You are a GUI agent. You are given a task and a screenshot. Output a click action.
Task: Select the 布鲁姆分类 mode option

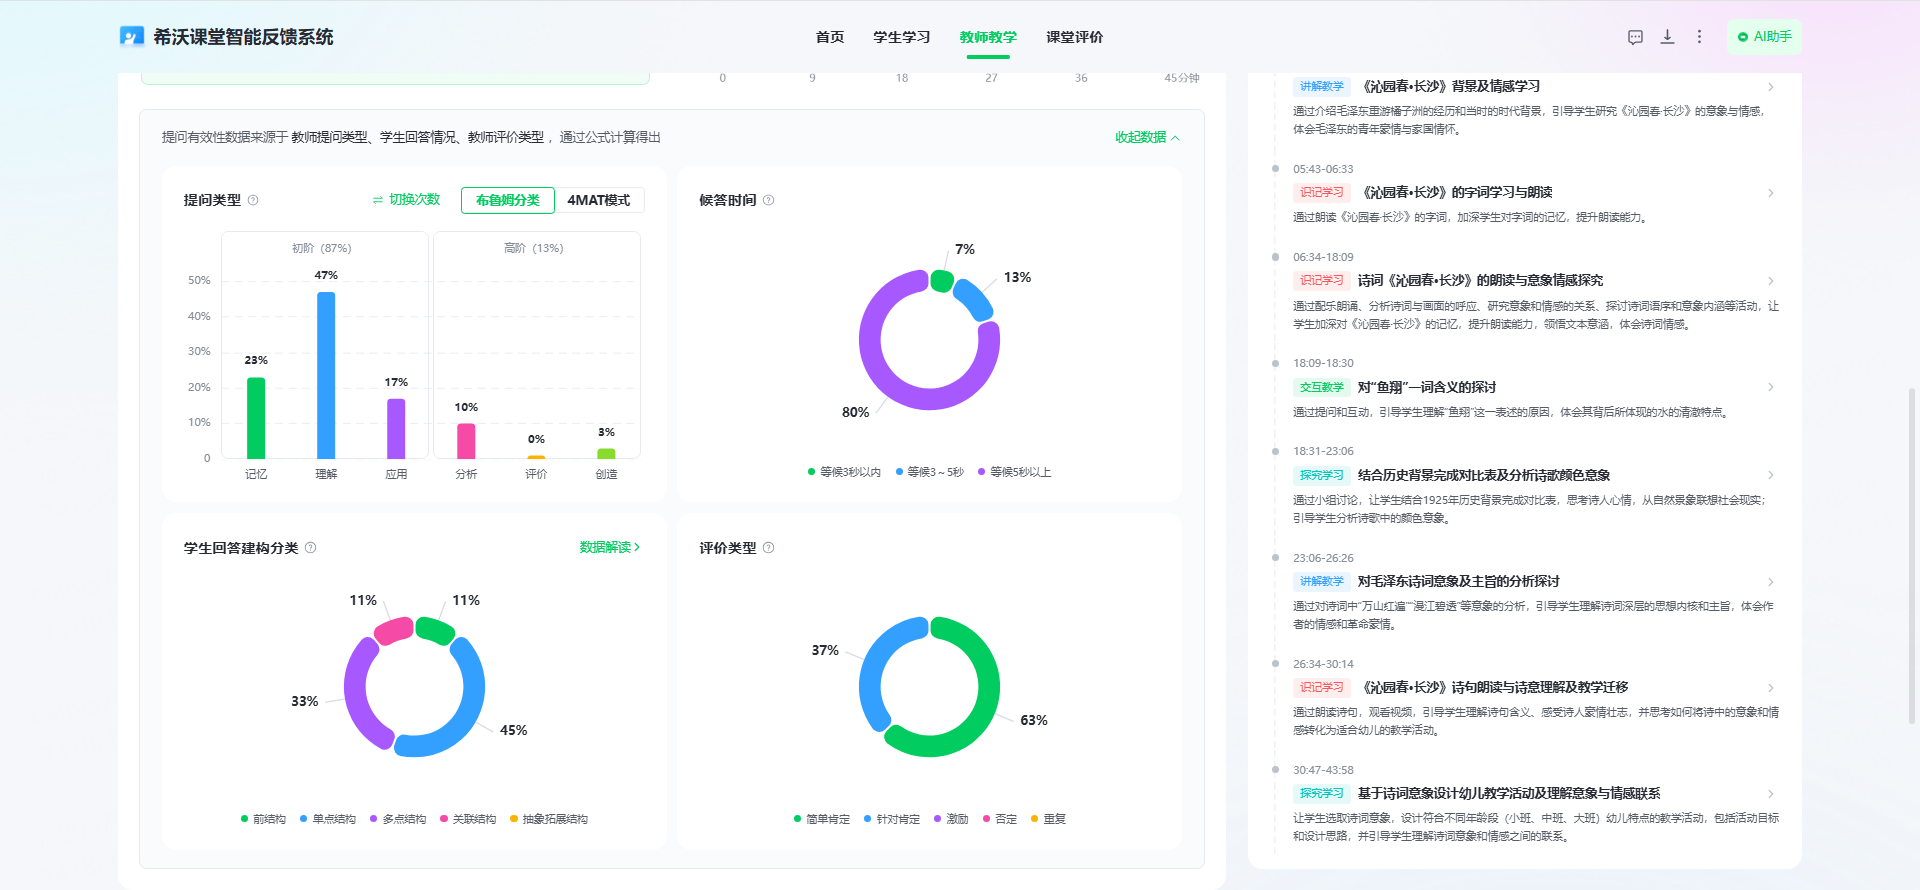click(507, 200)
